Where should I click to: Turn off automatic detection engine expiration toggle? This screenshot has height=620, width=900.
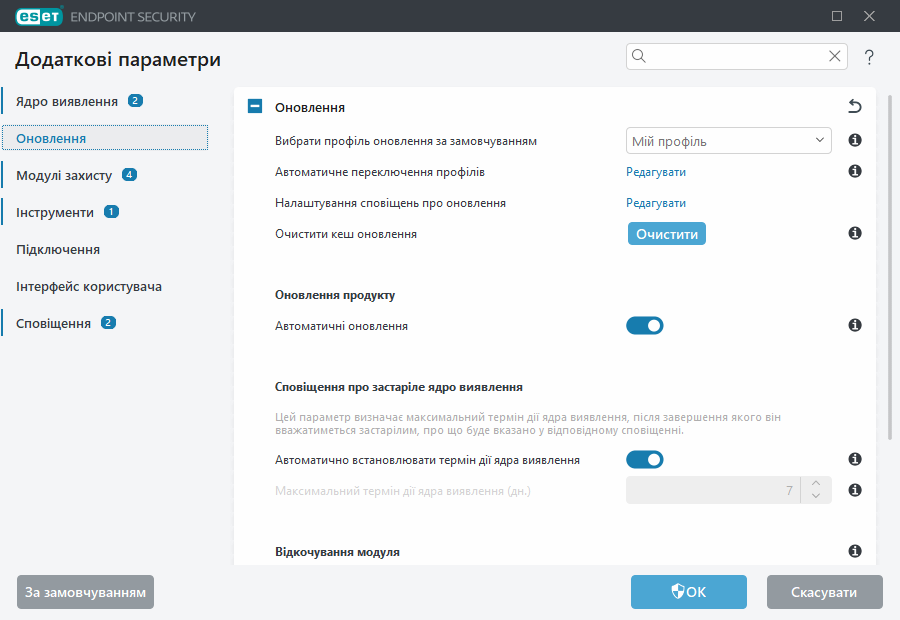coord(645,459)
